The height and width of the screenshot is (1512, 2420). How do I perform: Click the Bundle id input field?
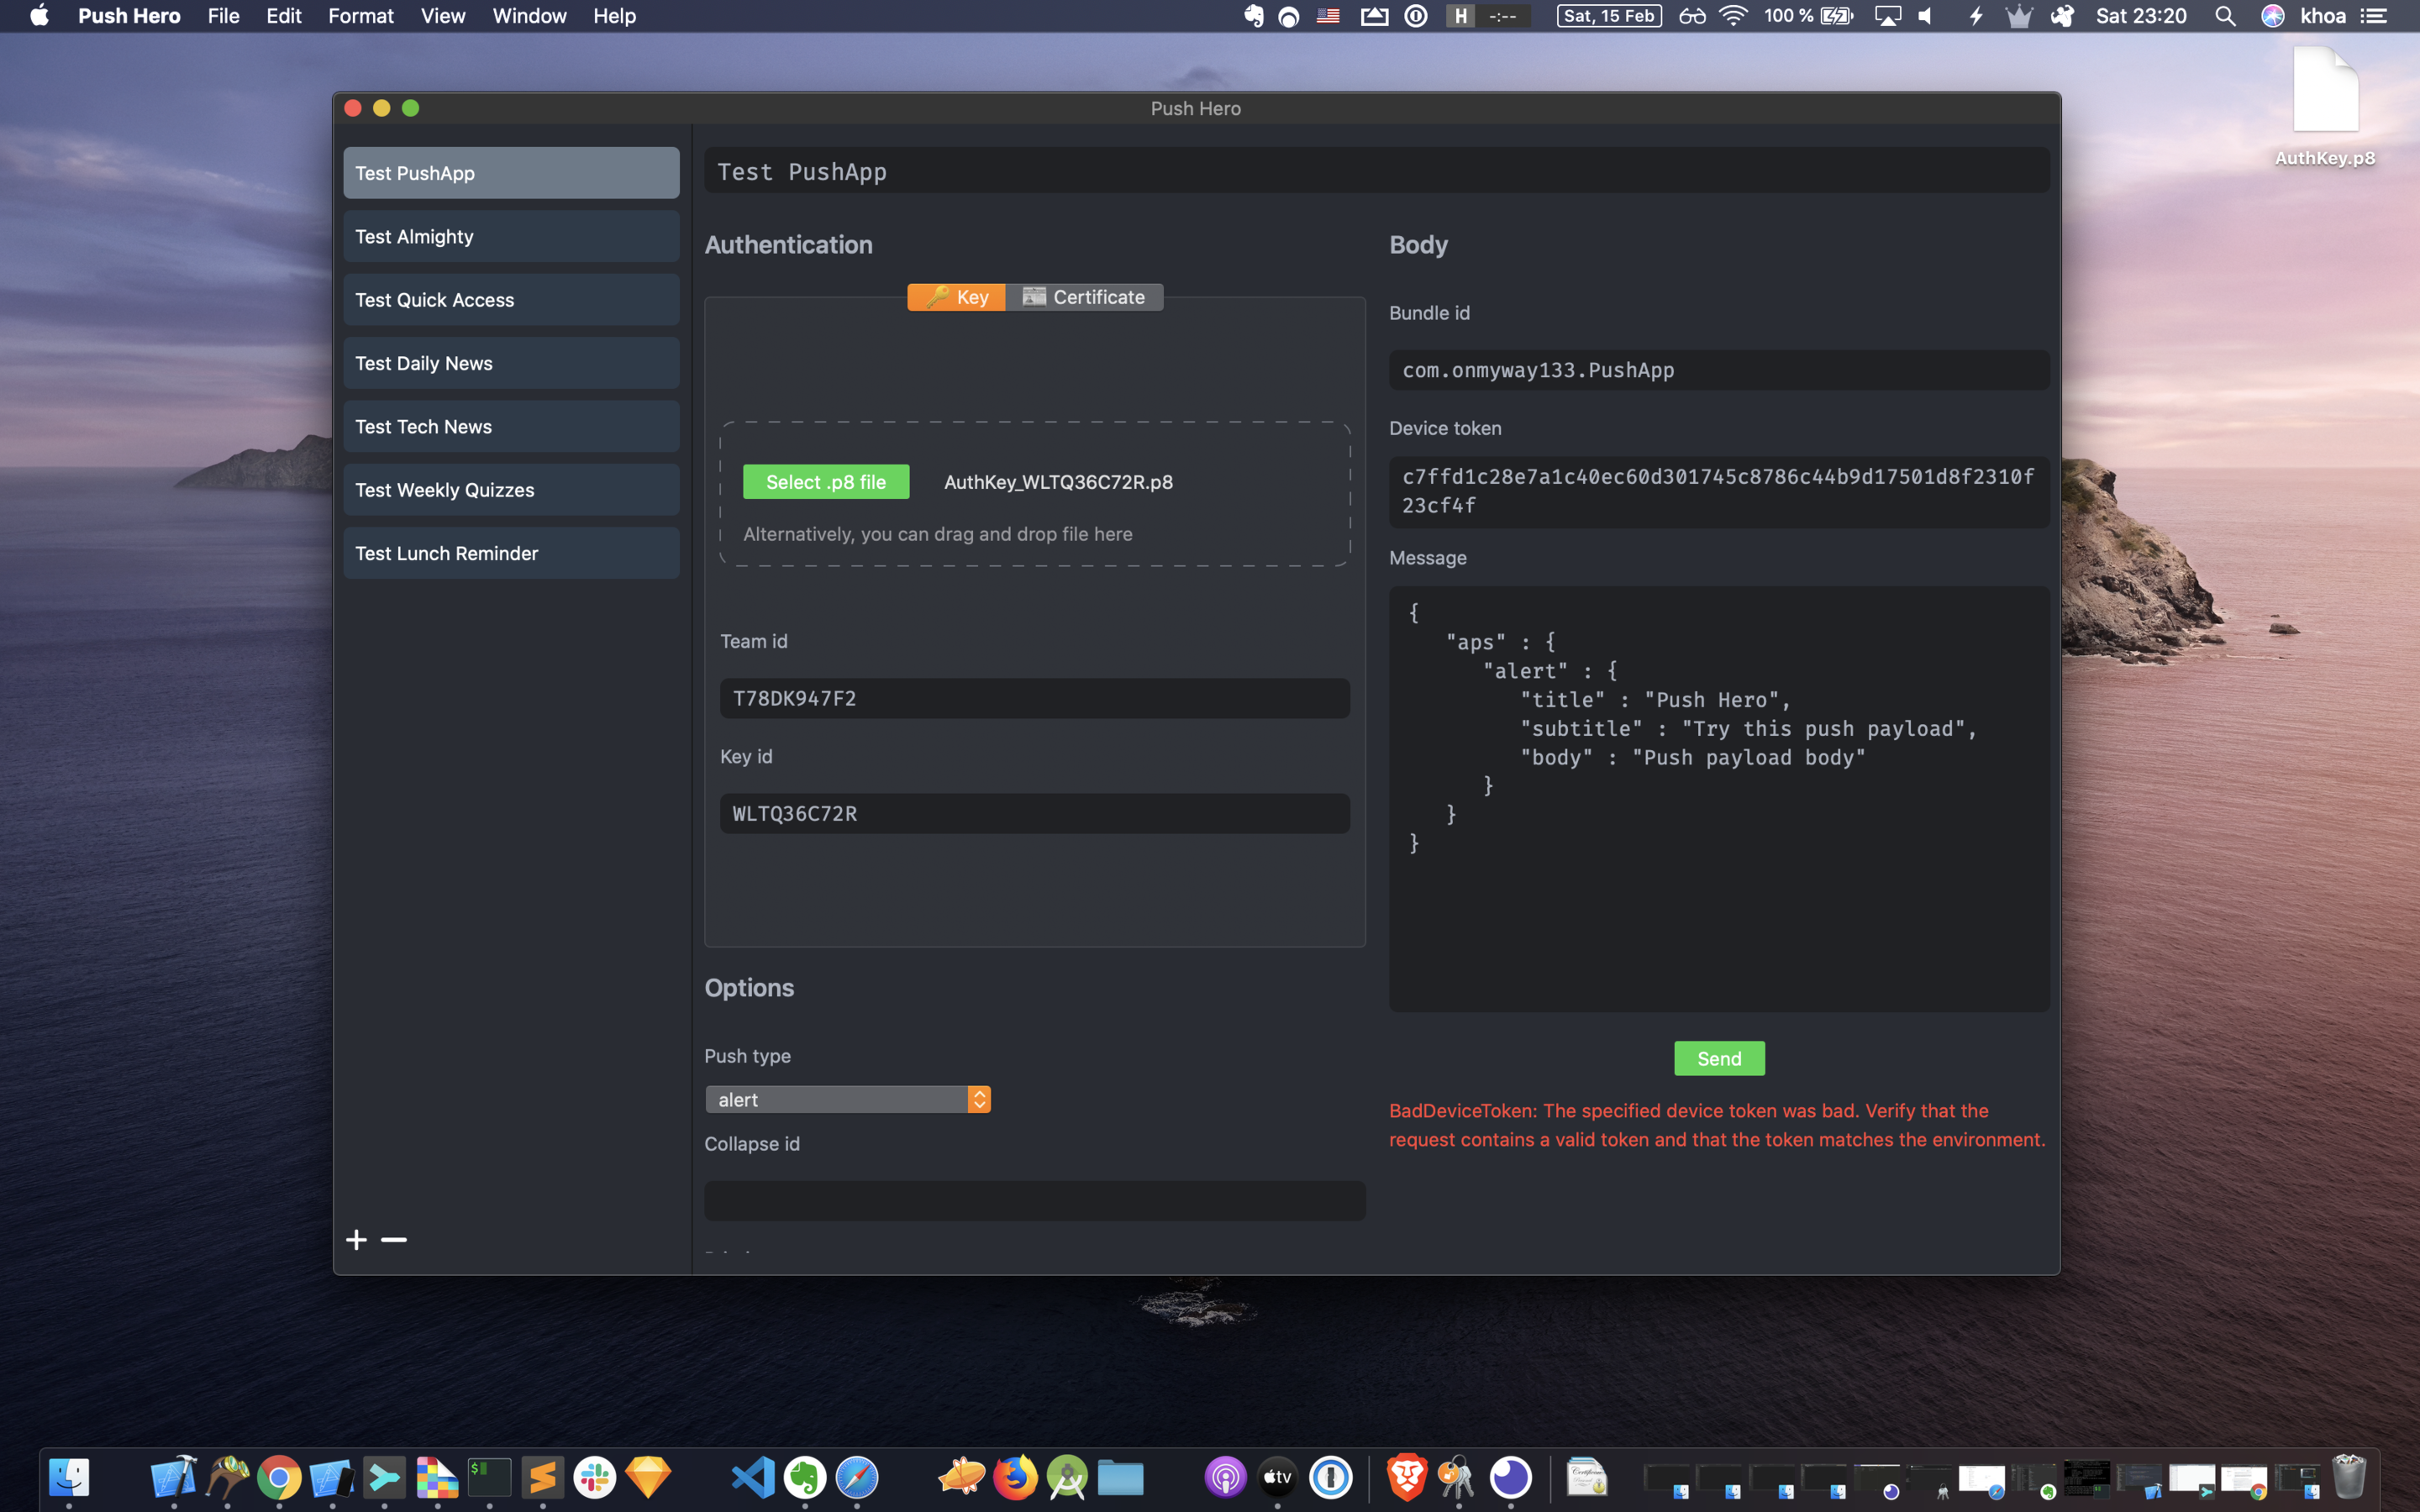click(1719, 370)
